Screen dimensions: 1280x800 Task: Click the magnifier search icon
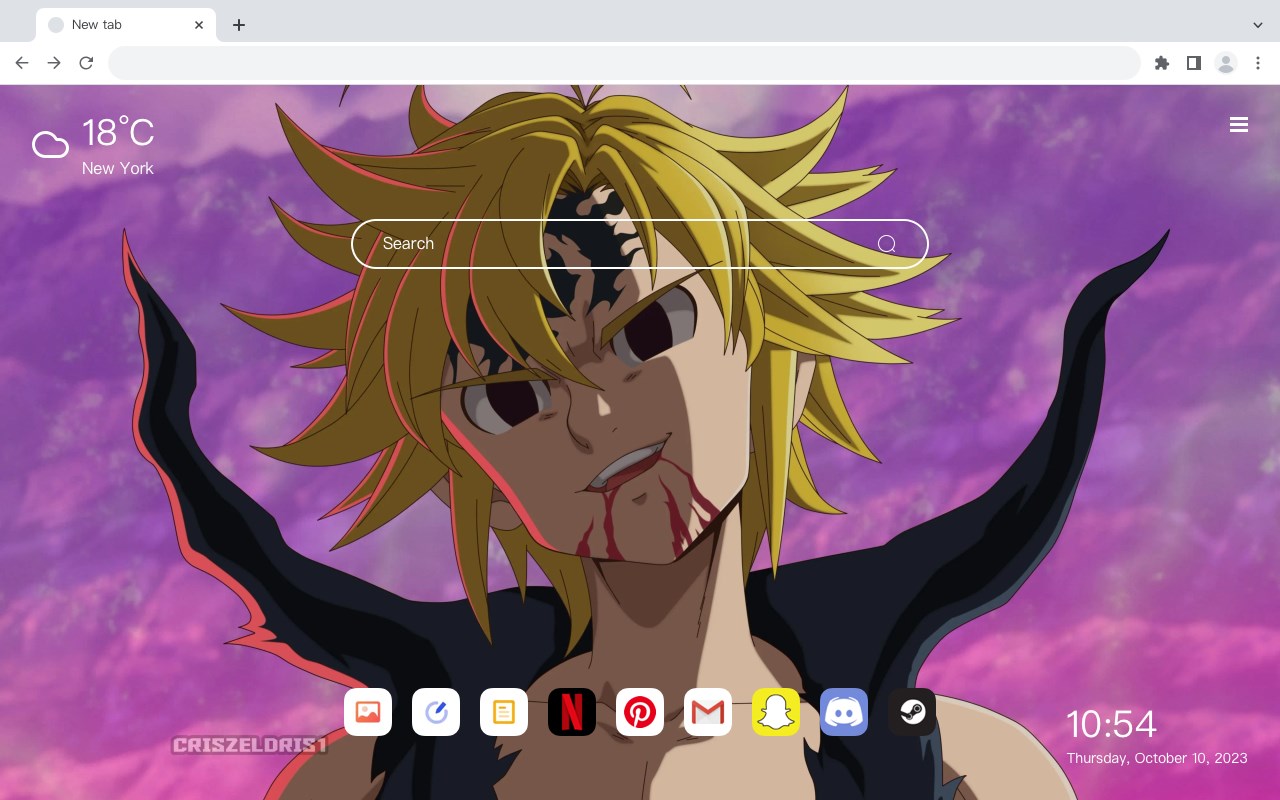pyautogui.click(x=887, y=244)
